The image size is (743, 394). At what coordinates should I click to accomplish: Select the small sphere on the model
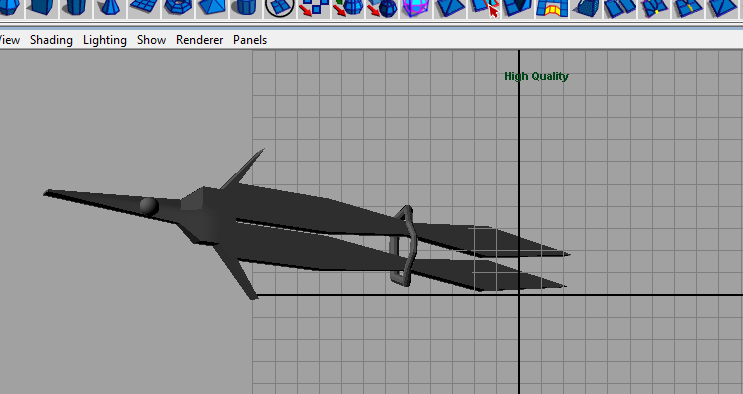(x=149, y=206)
